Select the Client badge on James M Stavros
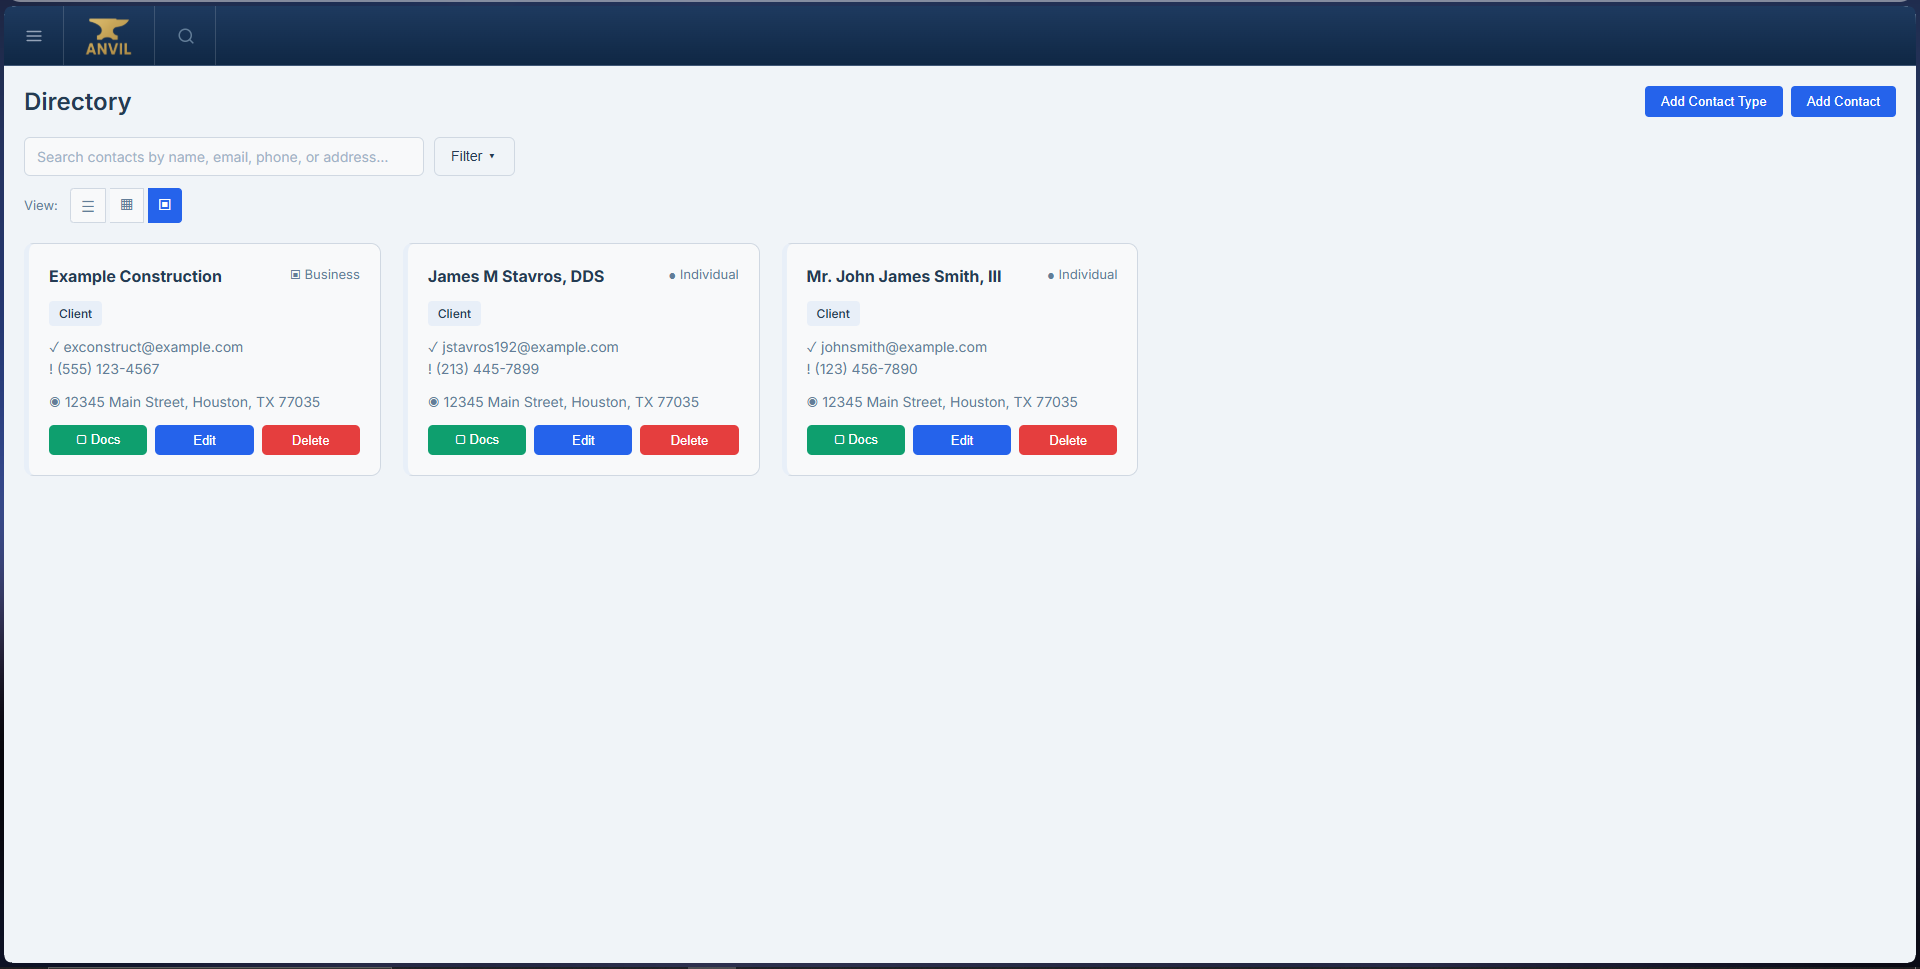This screenshot has width=1920, height=969. click(454, 313)
